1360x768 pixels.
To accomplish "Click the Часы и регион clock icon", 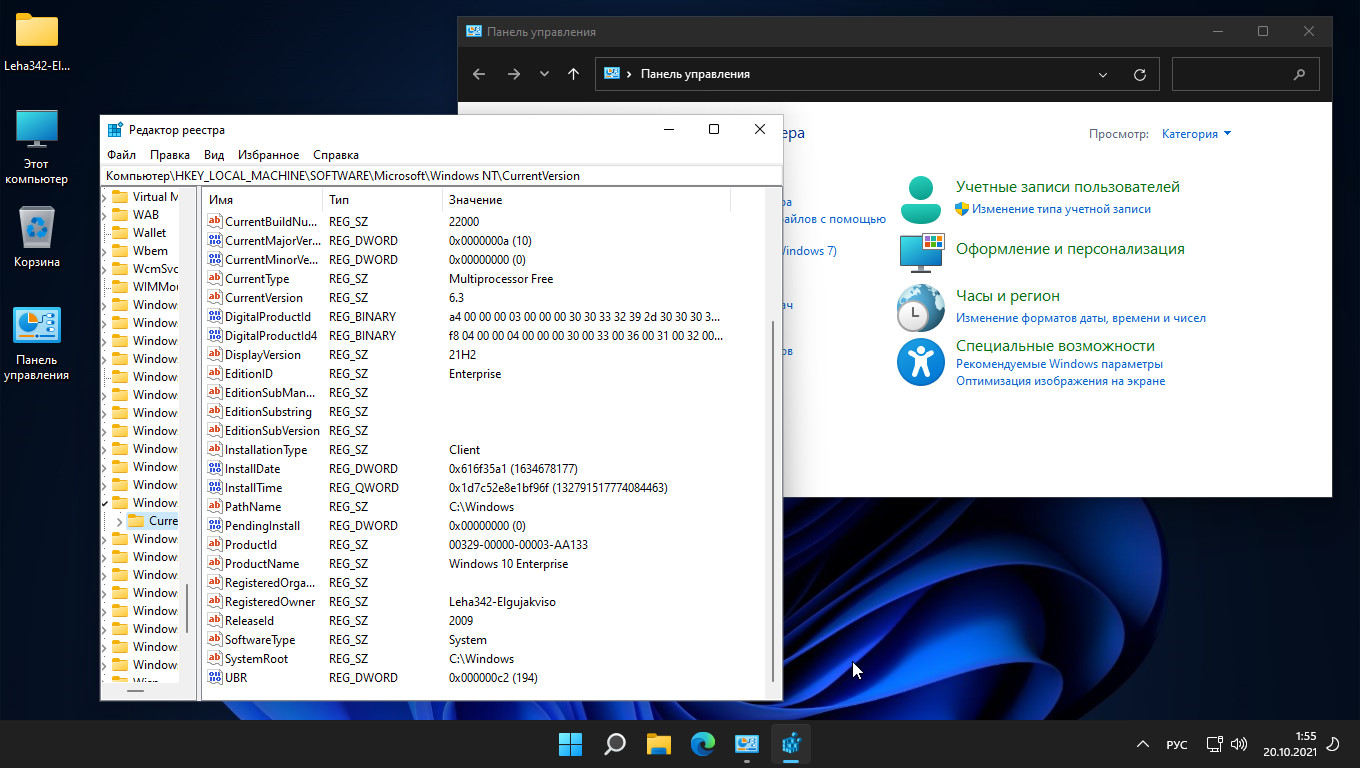I will [920, 308].
